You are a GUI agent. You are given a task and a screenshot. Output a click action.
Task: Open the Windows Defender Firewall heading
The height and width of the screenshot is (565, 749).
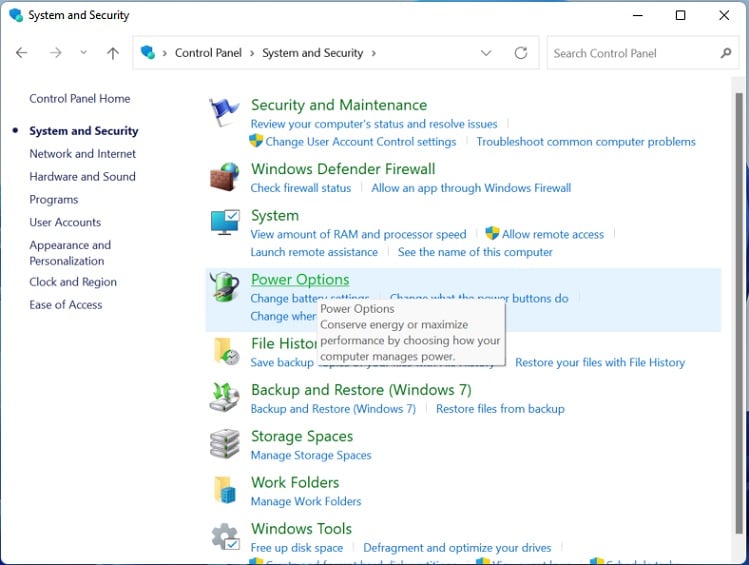click(343, 169)
